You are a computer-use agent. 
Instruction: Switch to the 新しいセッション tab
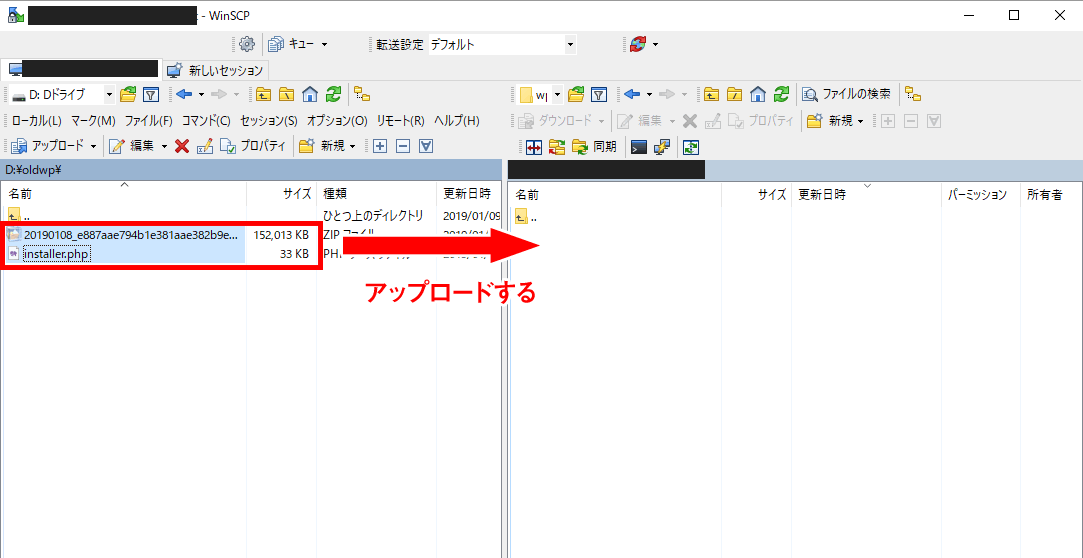pyautogui.click(x=216, y=70)
